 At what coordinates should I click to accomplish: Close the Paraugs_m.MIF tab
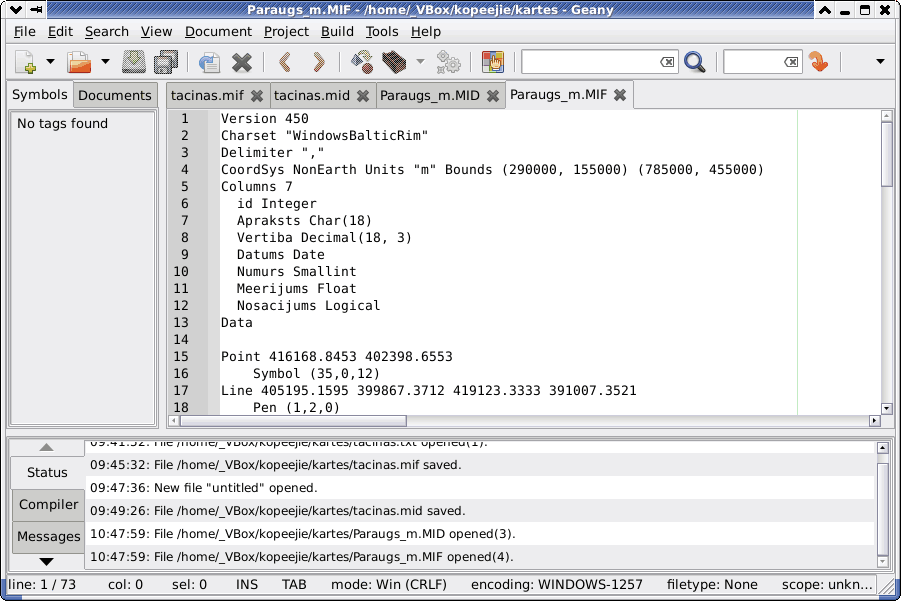(x=619, y=95)
